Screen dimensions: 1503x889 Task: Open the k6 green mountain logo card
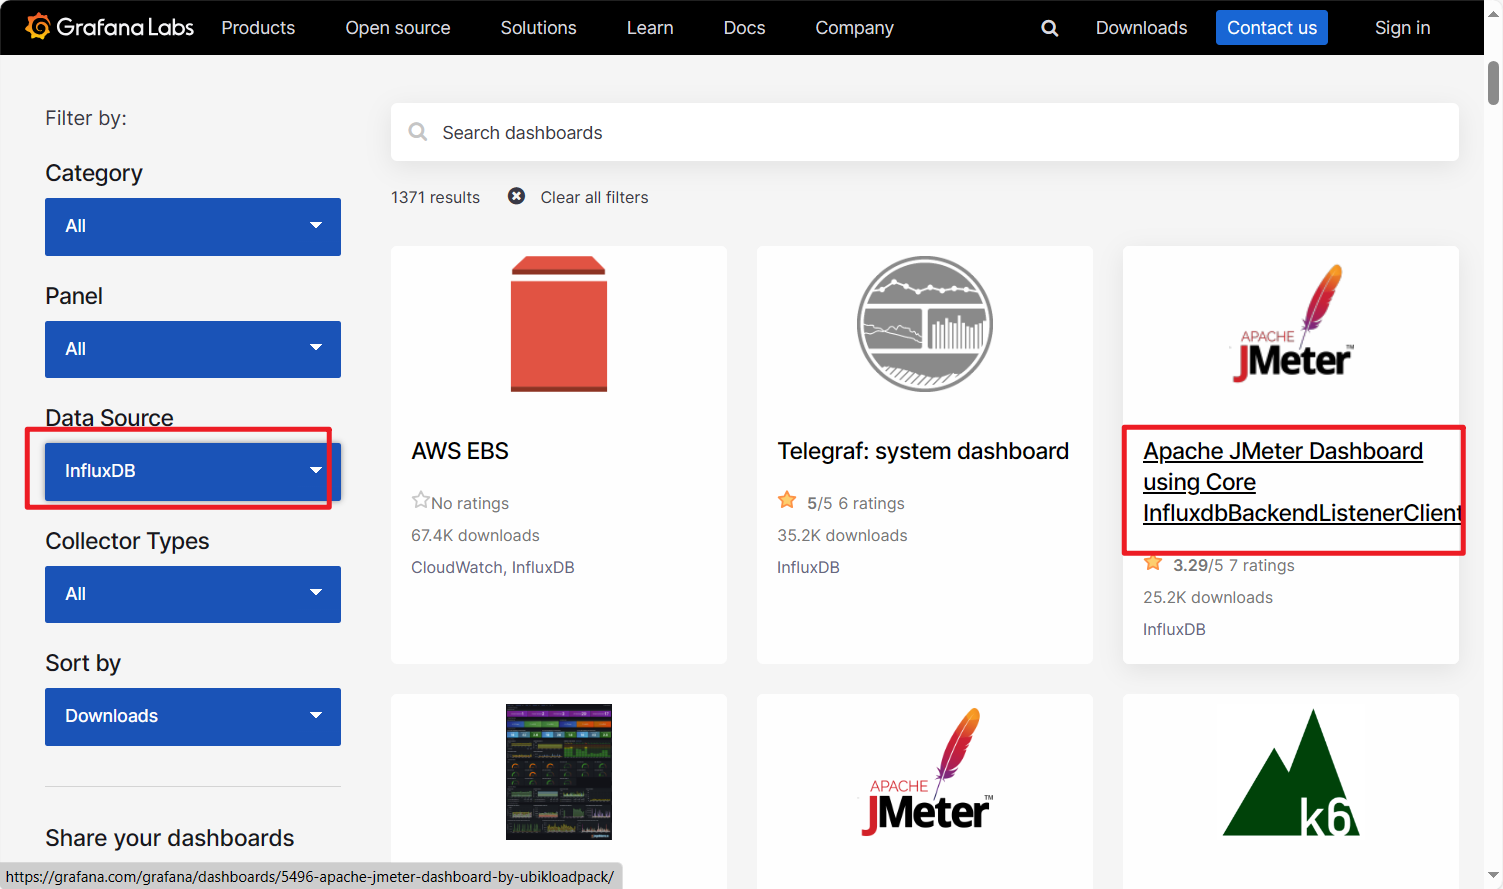click(x=1291, y=772)
